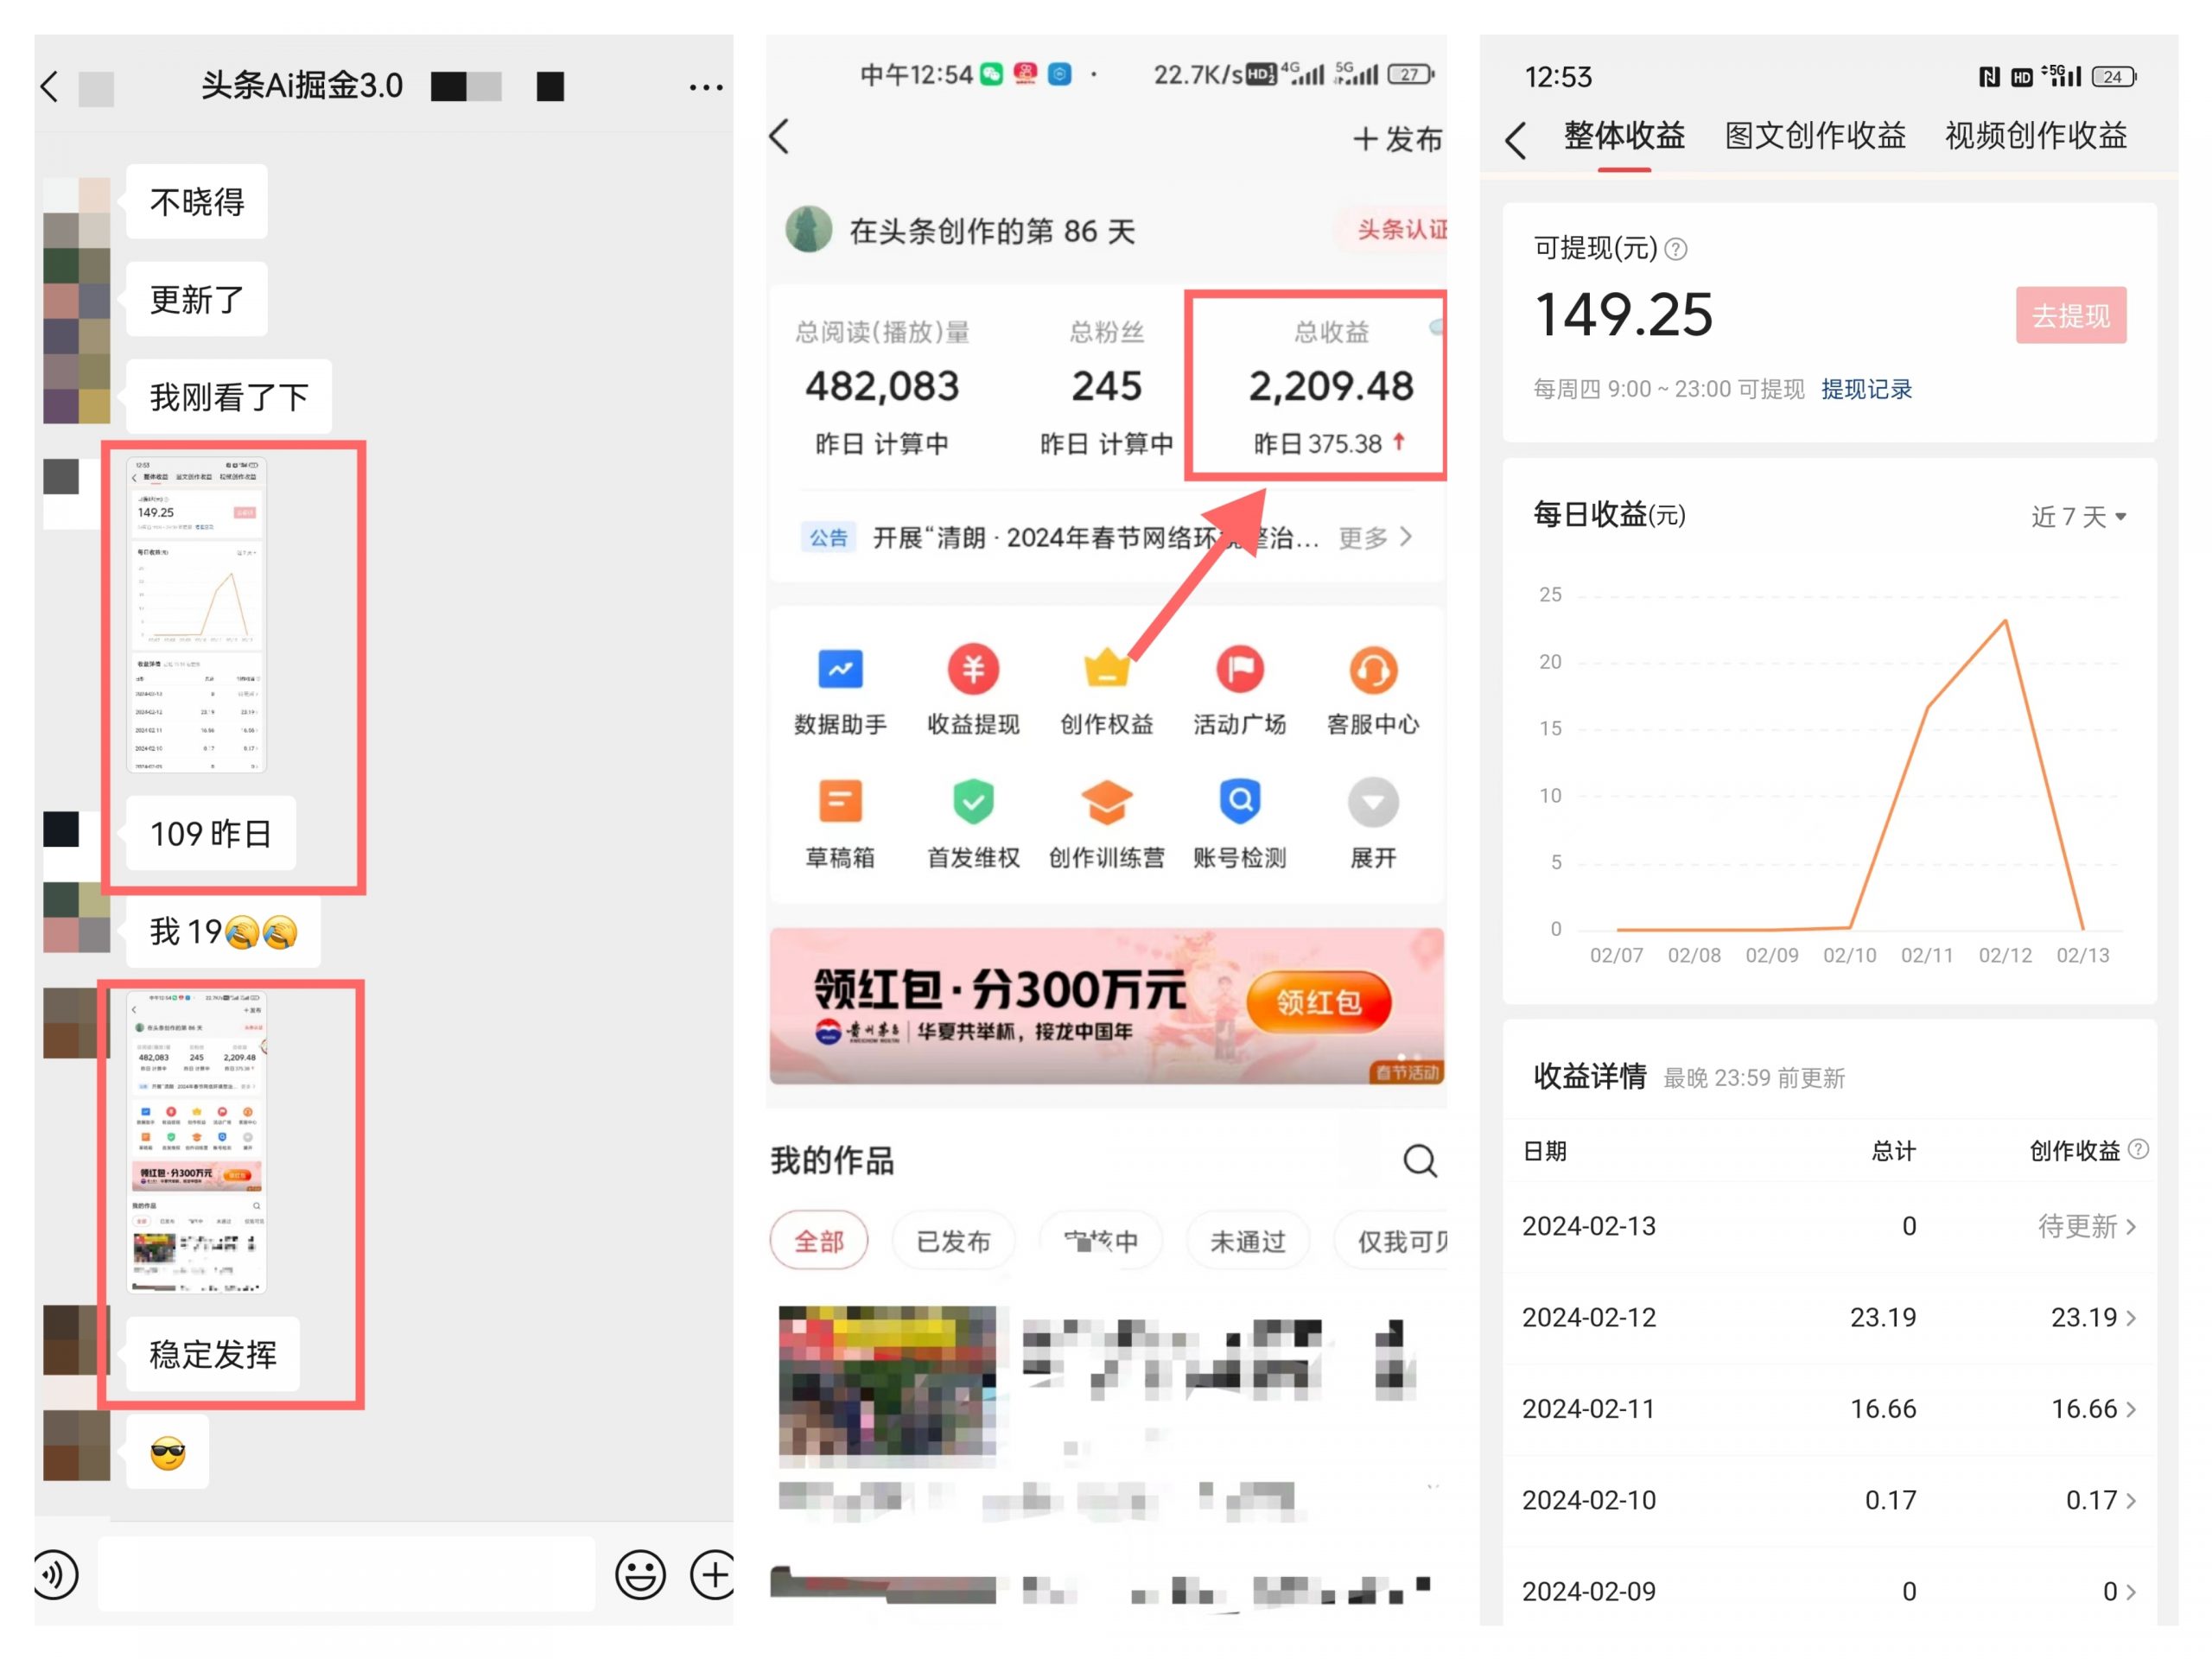Tap the NFC icon in status bar

coord(1990,77)
